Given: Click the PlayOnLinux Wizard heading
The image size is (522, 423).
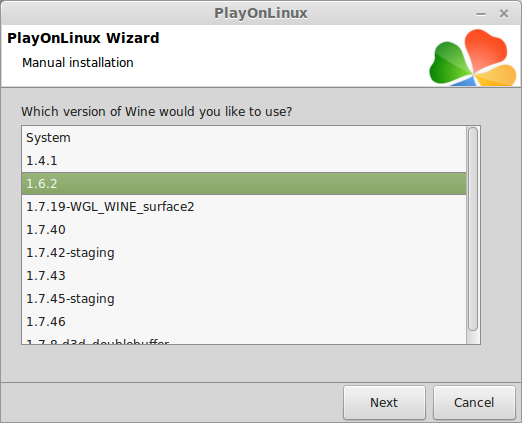Looking at the screenshot, I should 83,38.
